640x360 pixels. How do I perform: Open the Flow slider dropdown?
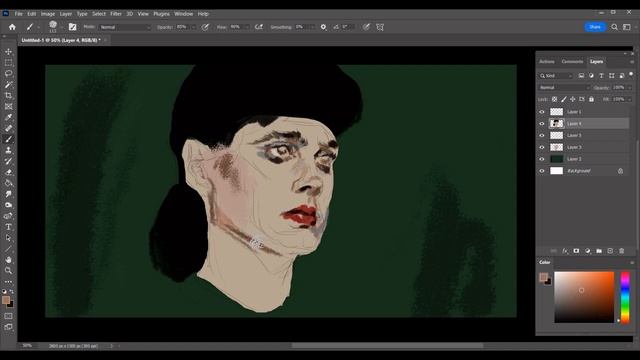tap(247, 27)
